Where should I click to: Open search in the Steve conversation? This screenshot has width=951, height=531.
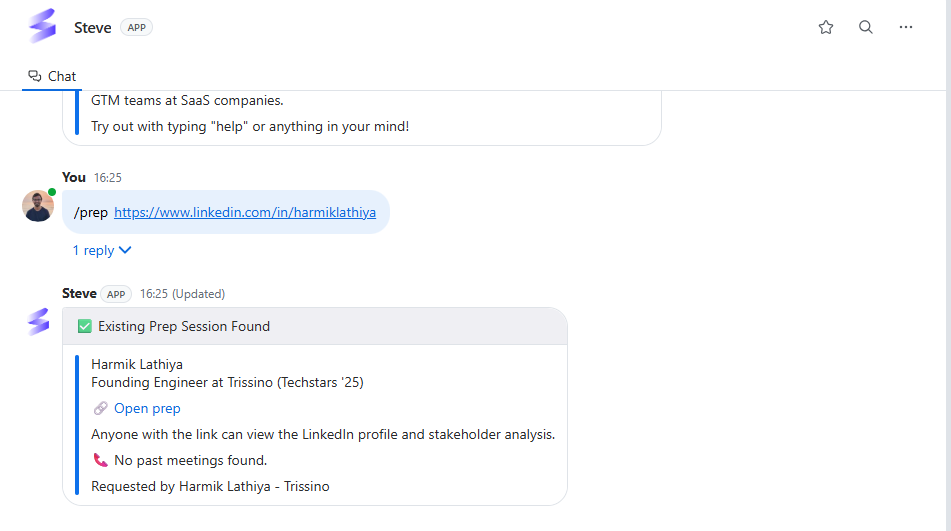(x=865, y=27)
